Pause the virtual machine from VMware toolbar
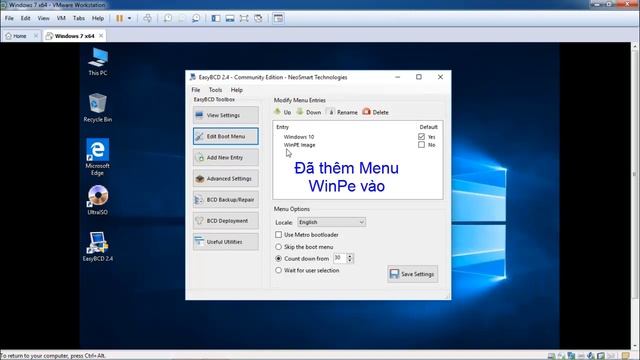This screenshot has width=640, height=360. (120, 18)
